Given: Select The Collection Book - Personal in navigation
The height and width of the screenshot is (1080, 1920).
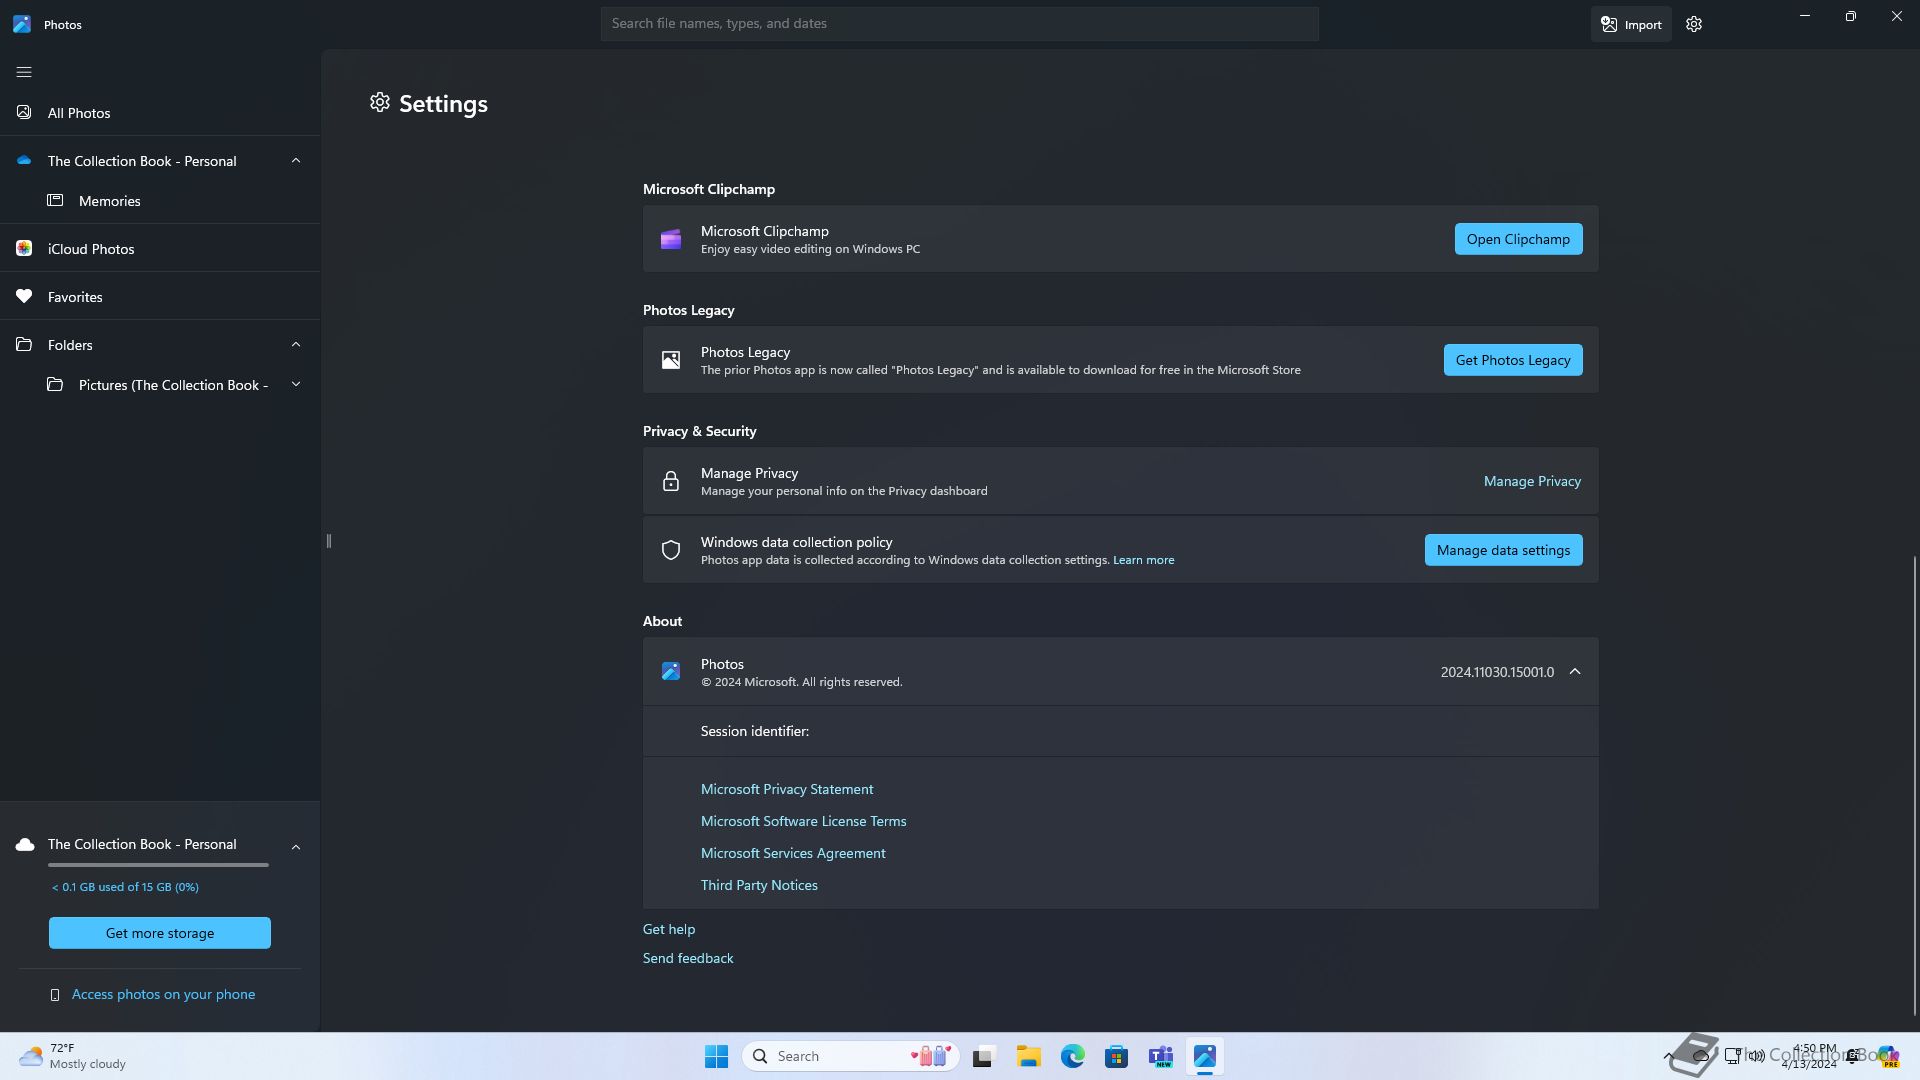Looking at the screenshot, I should 142,161.
